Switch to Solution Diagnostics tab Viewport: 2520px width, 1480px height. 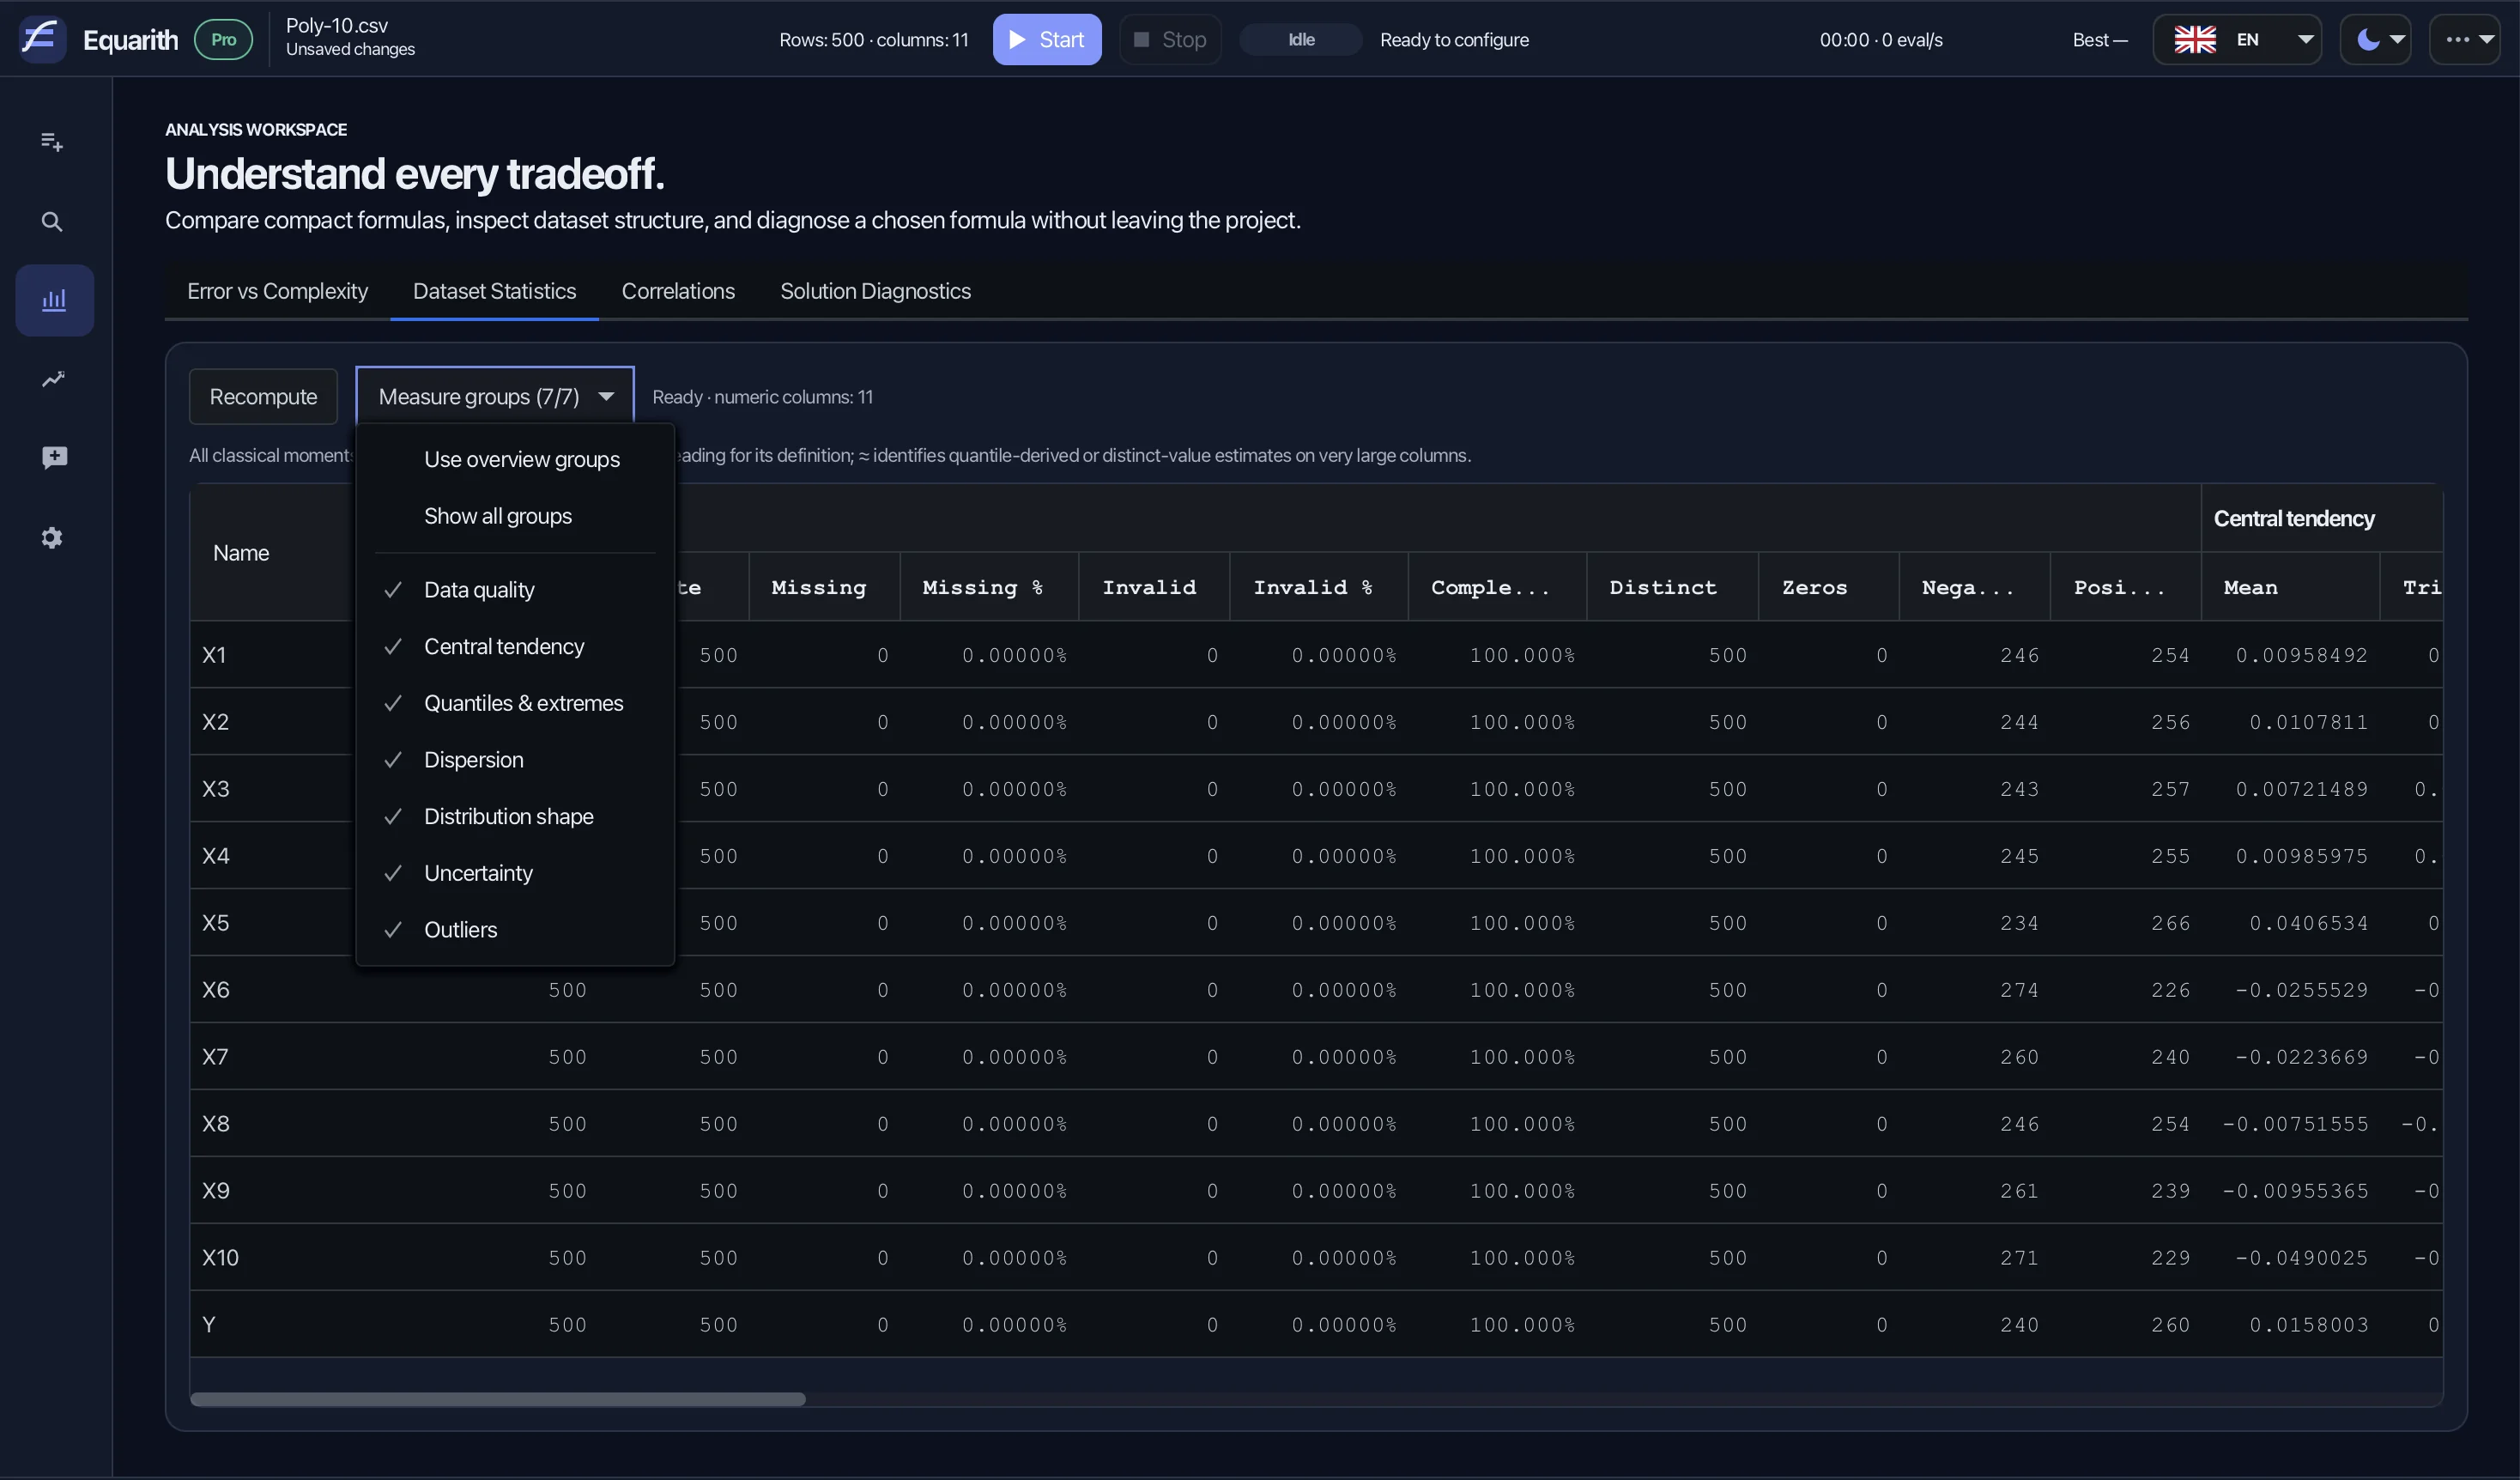coord(875,291)
